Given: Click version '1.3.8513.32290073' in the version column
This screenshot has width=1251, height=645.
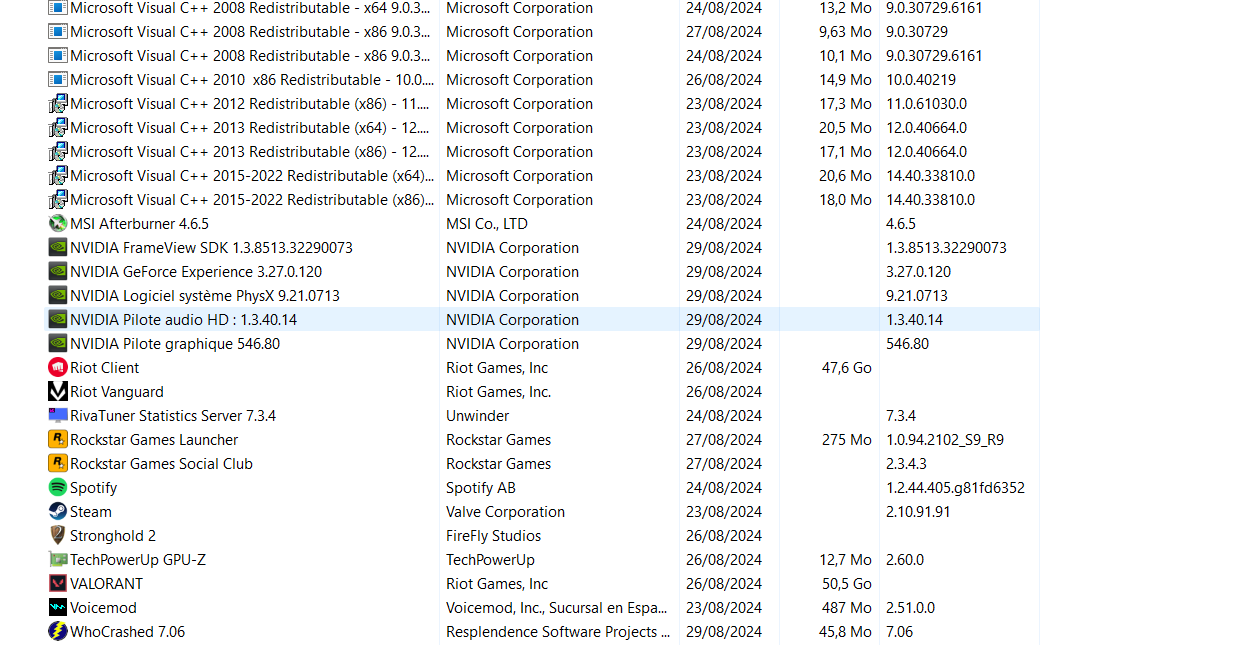Looking at the screenshot, I should point(946,248).
